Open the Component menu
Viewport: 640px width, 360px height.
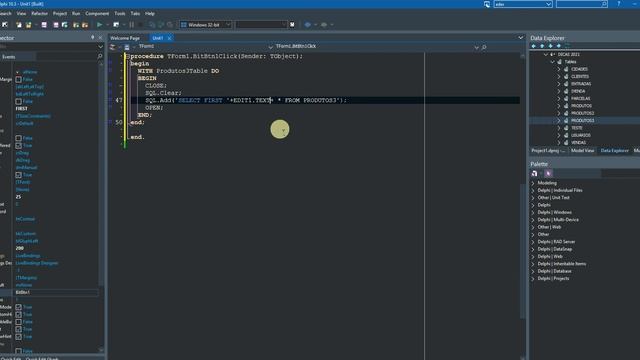pos(97,13)
